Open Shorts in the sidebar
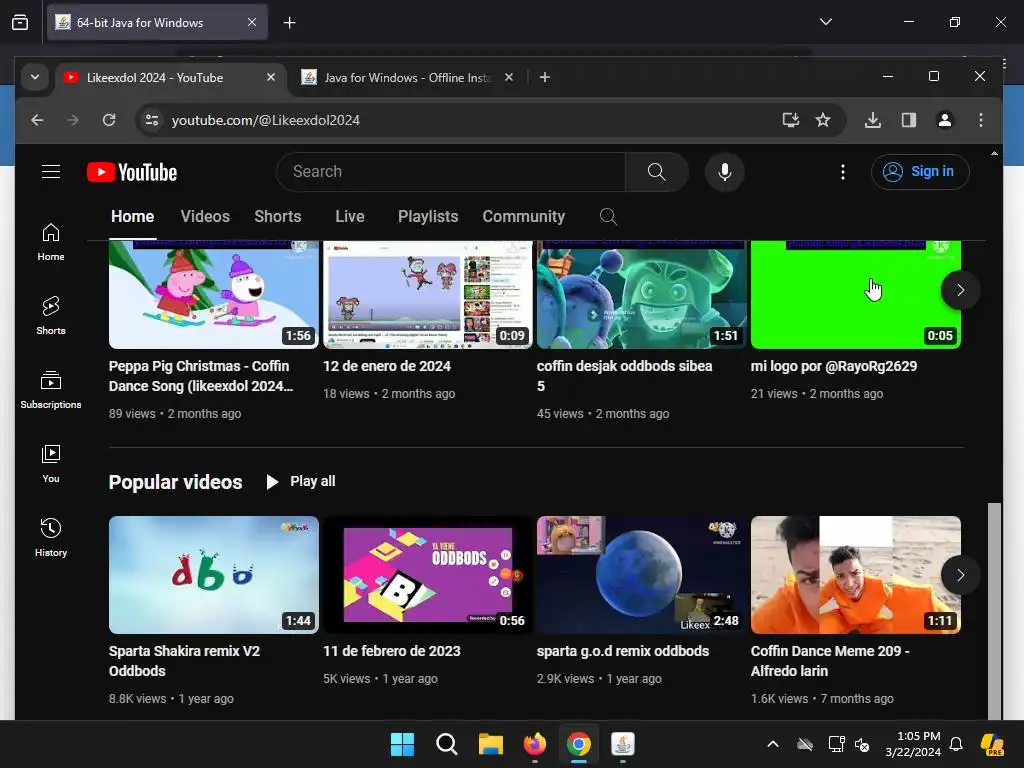This screenshot has width=1024, height=768. [x=51, y=316]
